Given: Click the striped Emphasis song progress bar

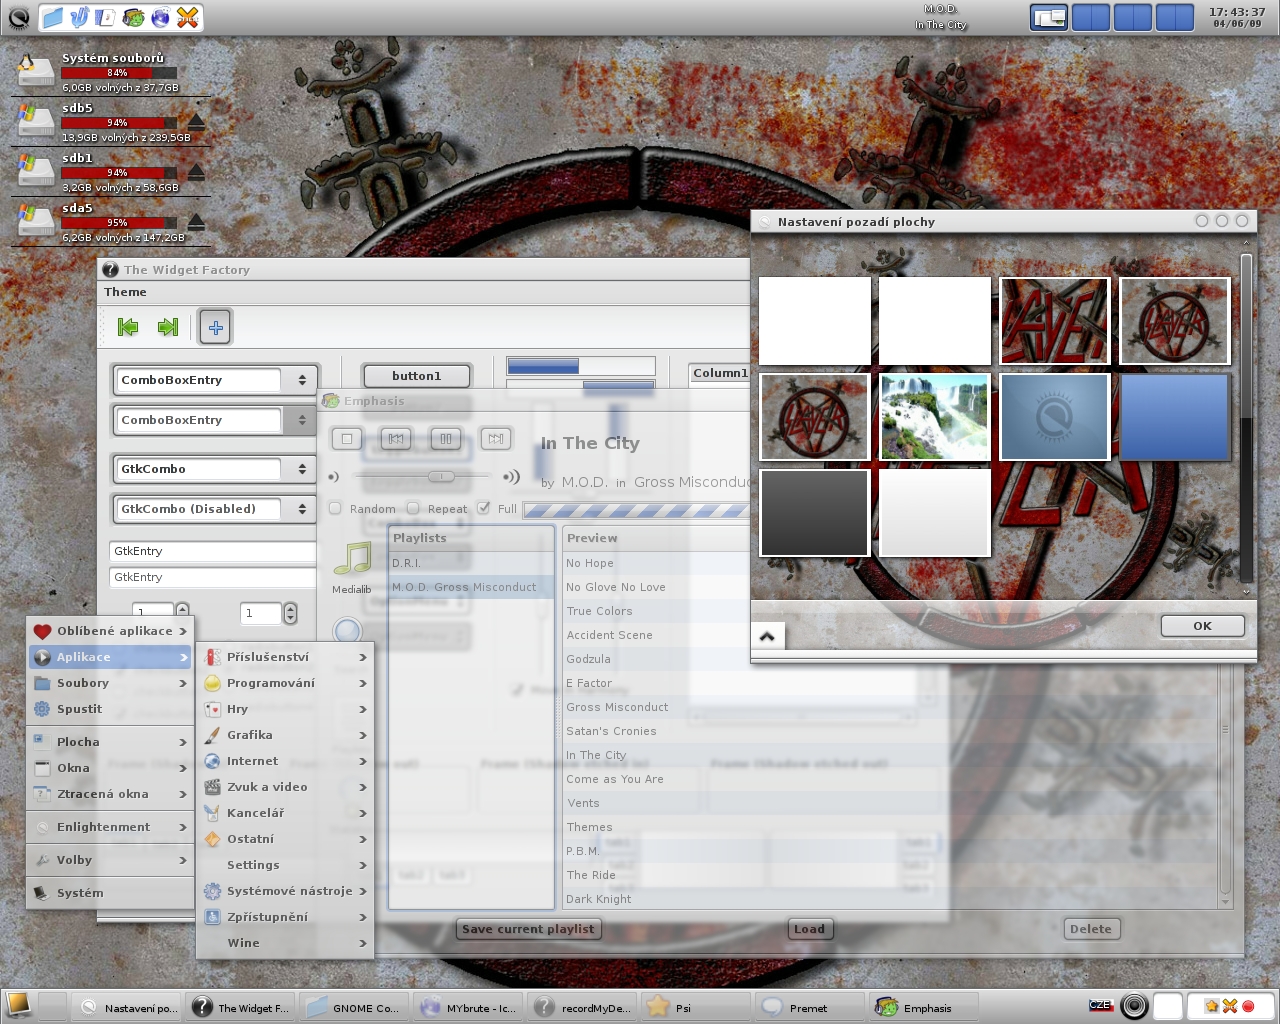Looking at the screenshot, I should (636, 510).
